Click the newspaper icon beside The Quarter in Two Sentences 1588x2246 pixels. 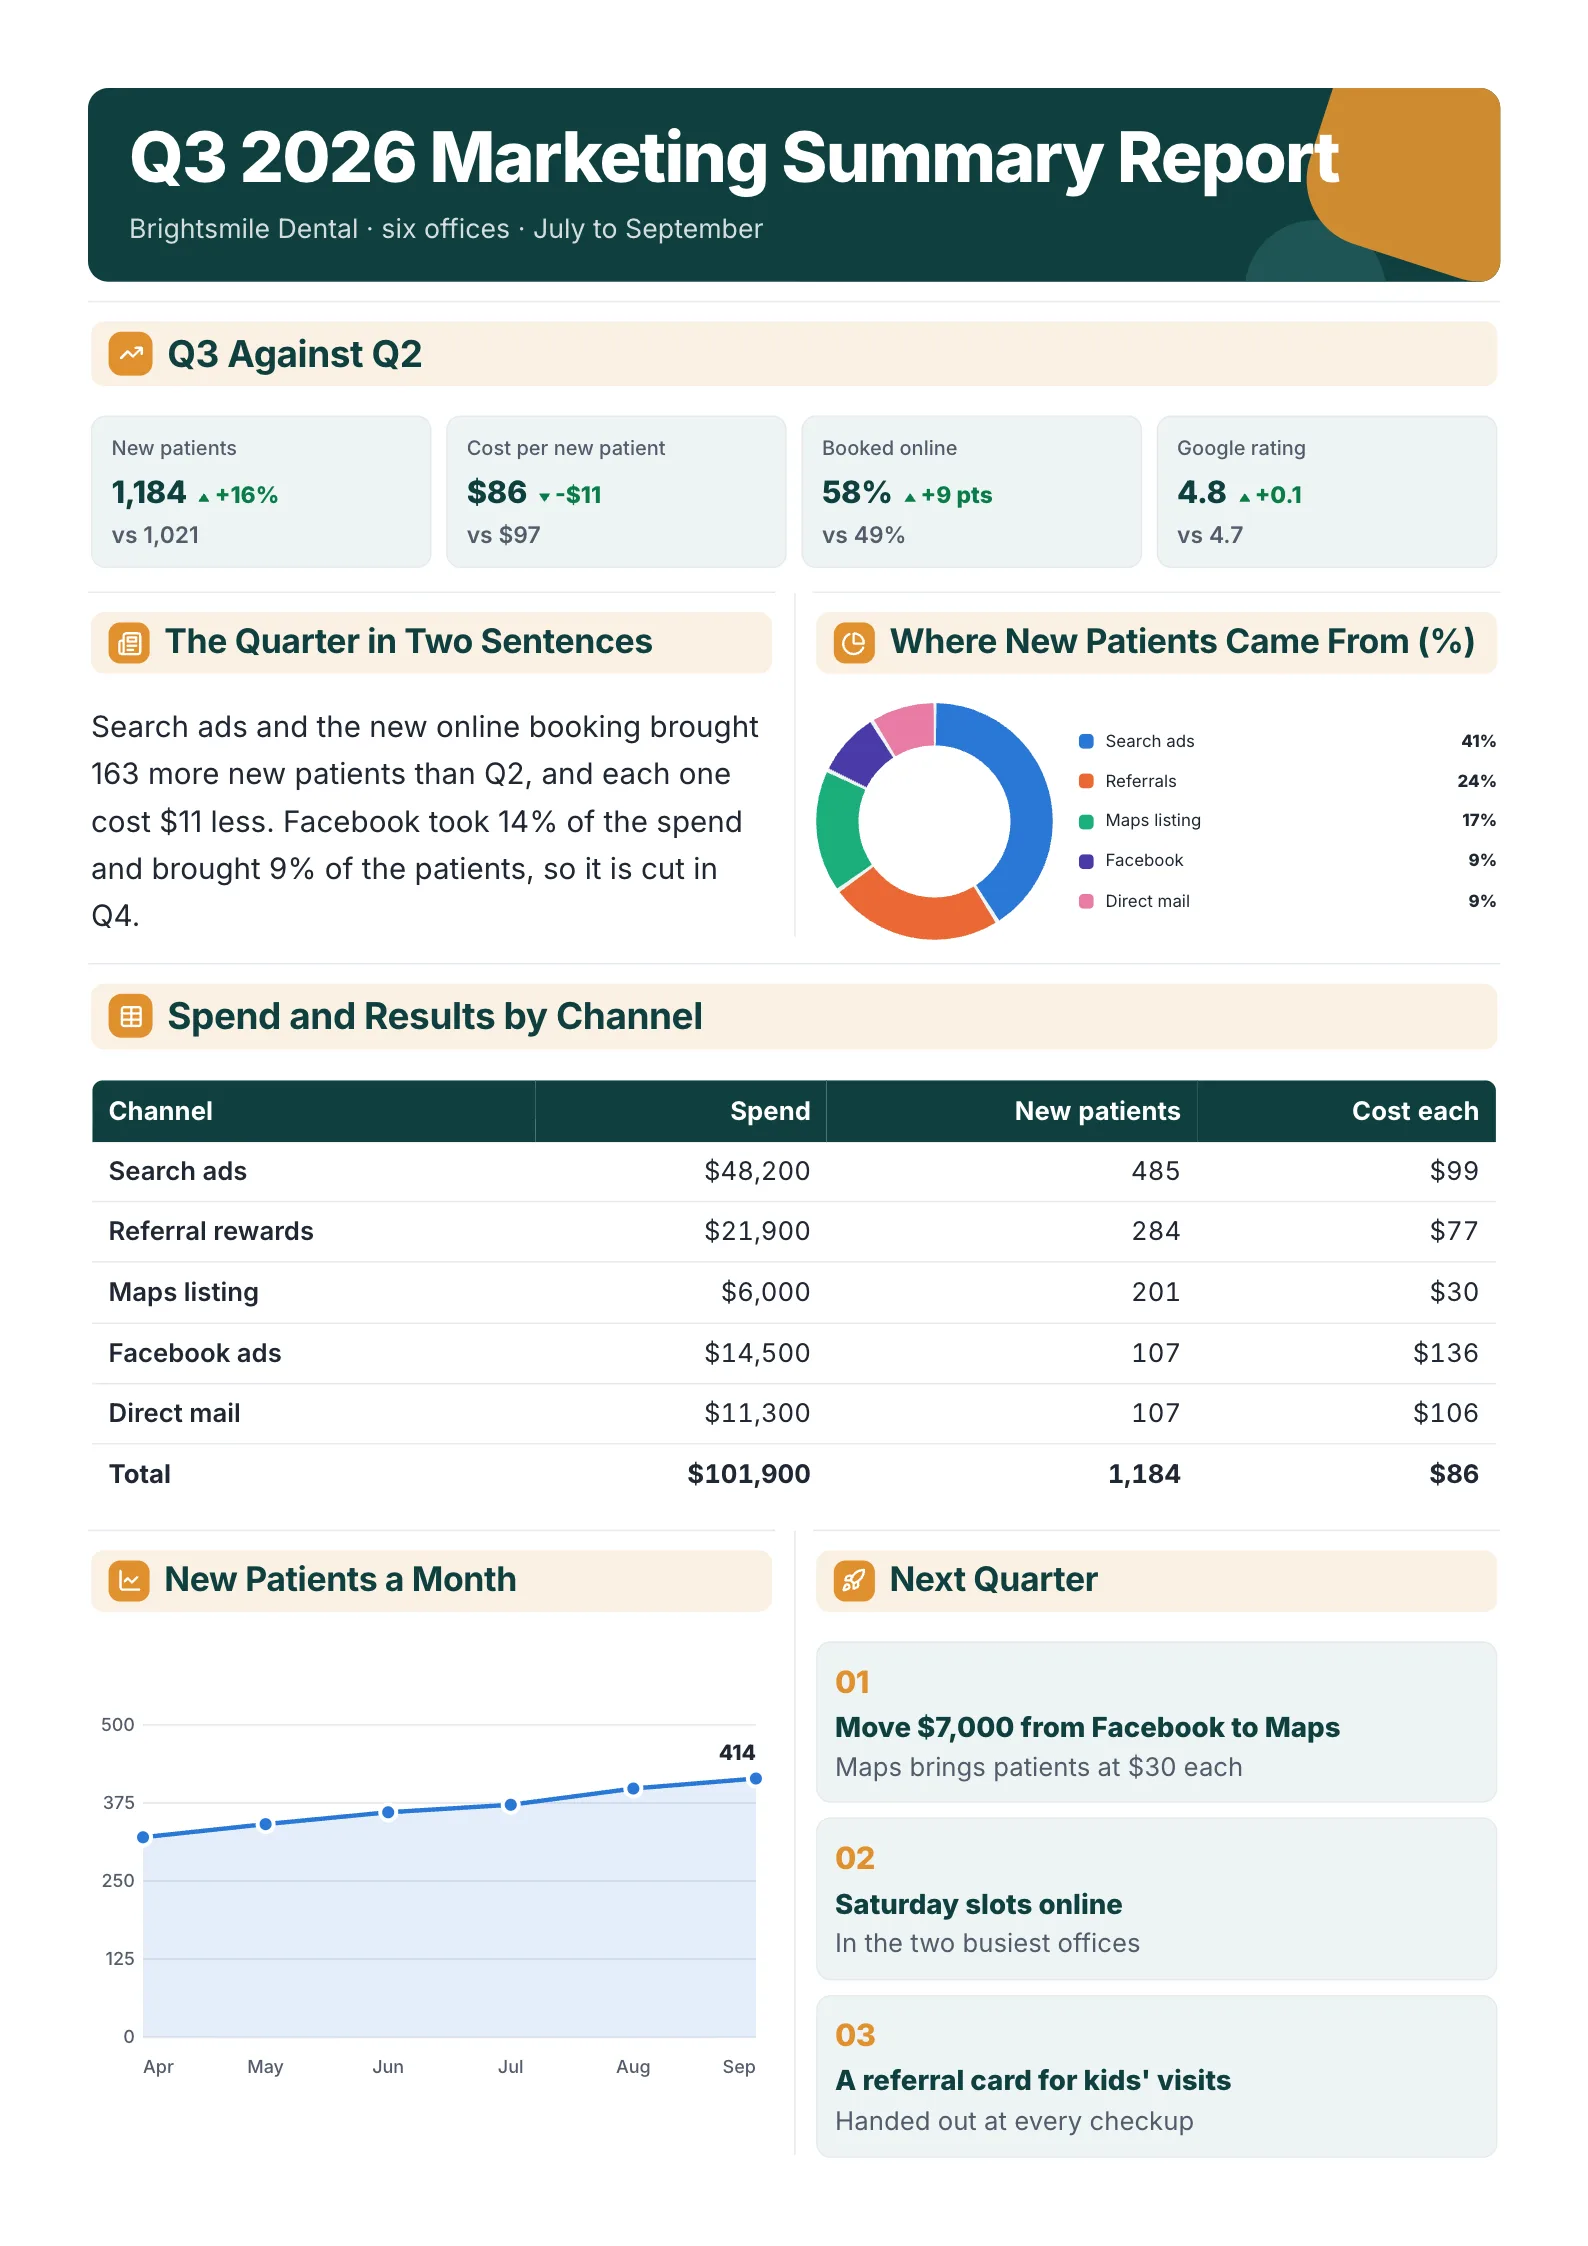(129, 643)
